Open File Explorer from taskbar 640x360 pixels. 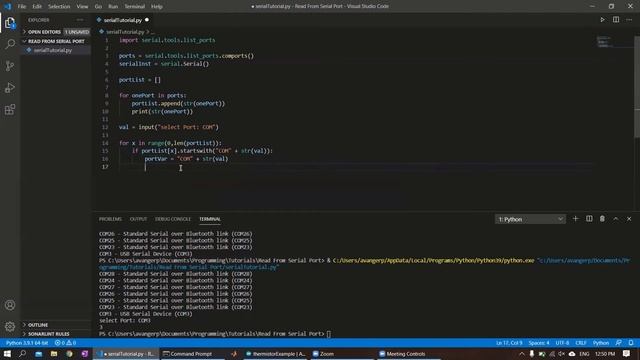[54, 353]
